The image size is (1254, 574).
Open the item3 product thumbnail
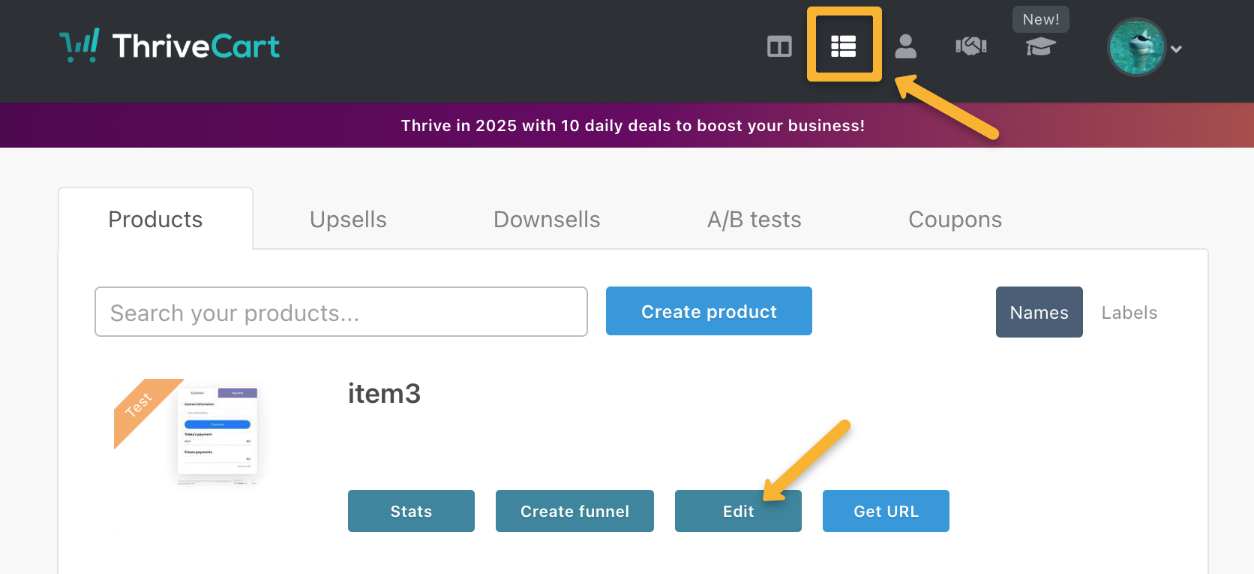pyautogui.click(x=217, y=433)
